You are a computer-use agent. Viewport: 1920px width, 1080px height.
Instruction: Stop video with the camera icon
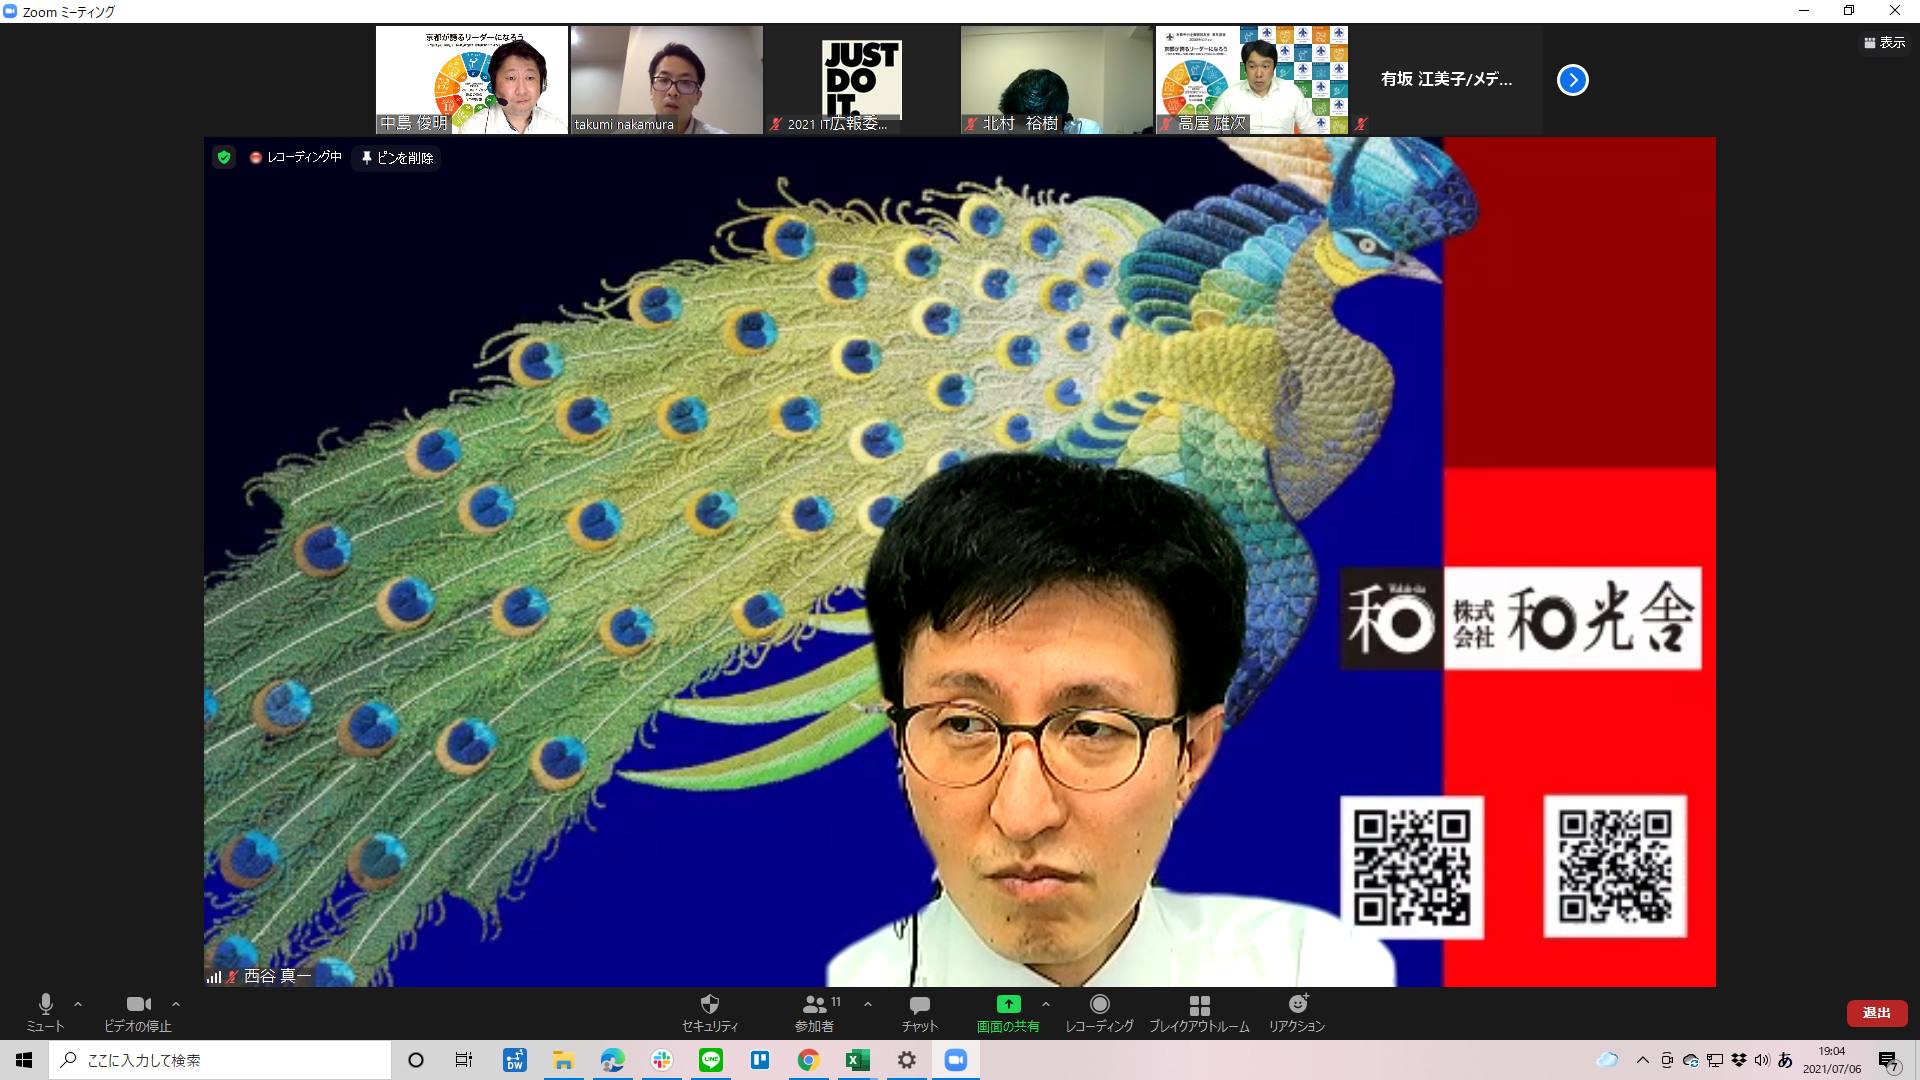tap(138, 1012)
